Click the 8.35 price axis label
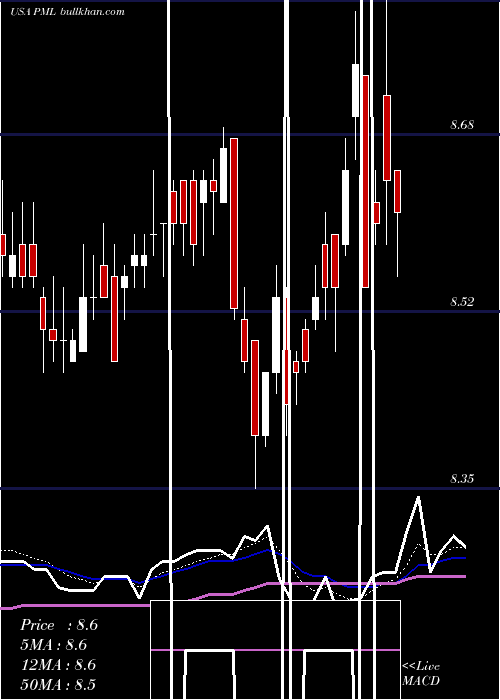The height and width of the screenshot is (700, 500). (x=462, y=479)
